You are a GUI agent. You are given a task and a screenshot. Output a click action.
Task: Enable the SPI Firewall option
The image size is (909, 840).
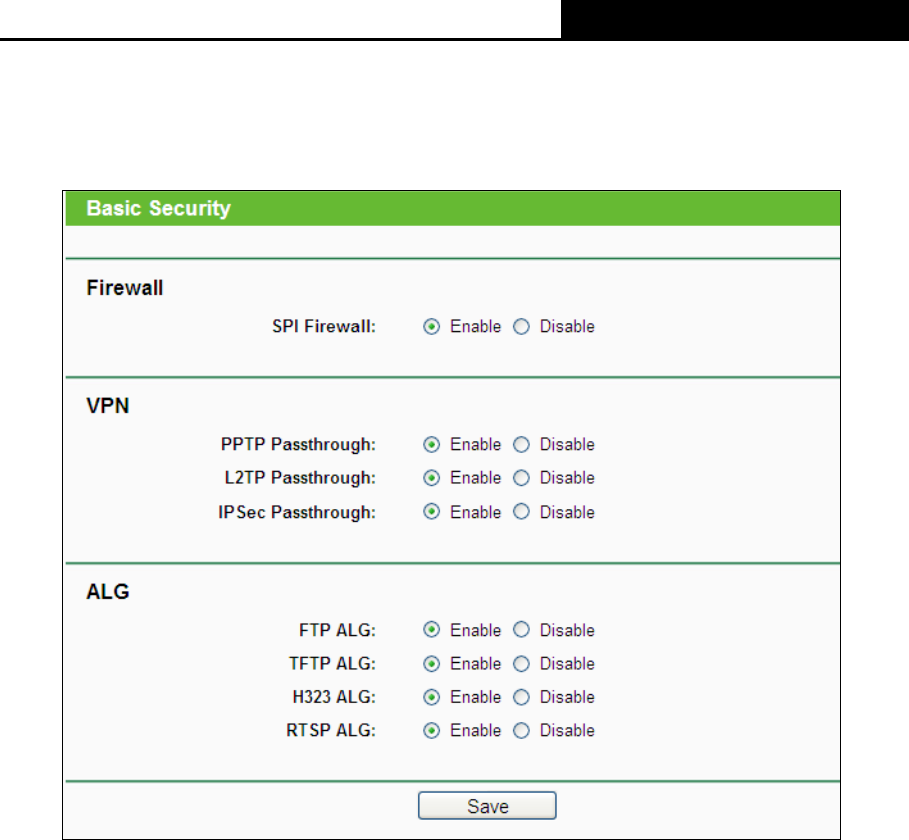432,327
